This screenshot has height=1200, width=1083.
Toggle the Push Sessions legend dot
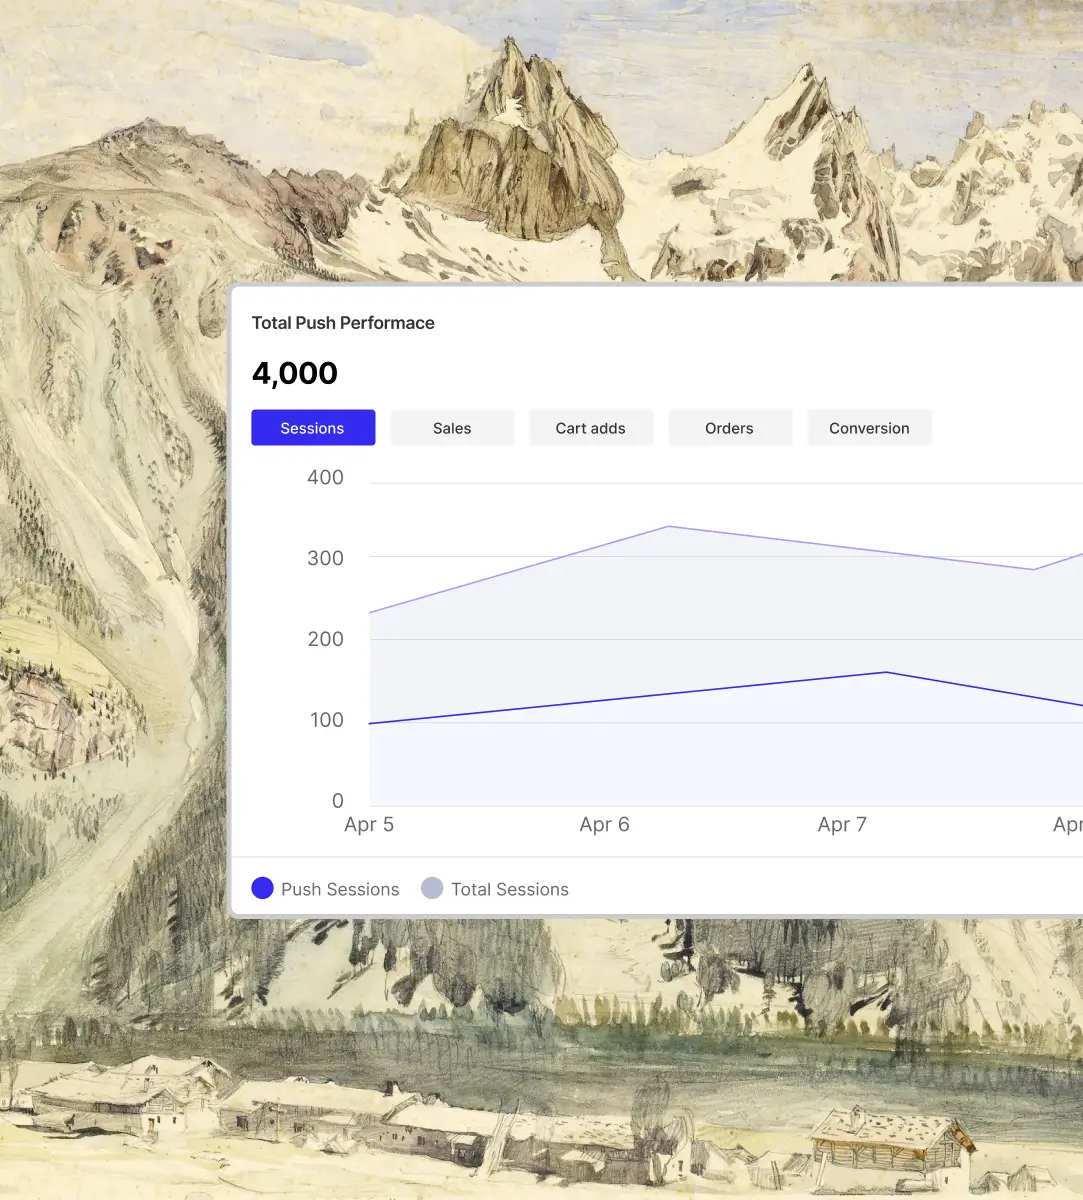point(262,888)
